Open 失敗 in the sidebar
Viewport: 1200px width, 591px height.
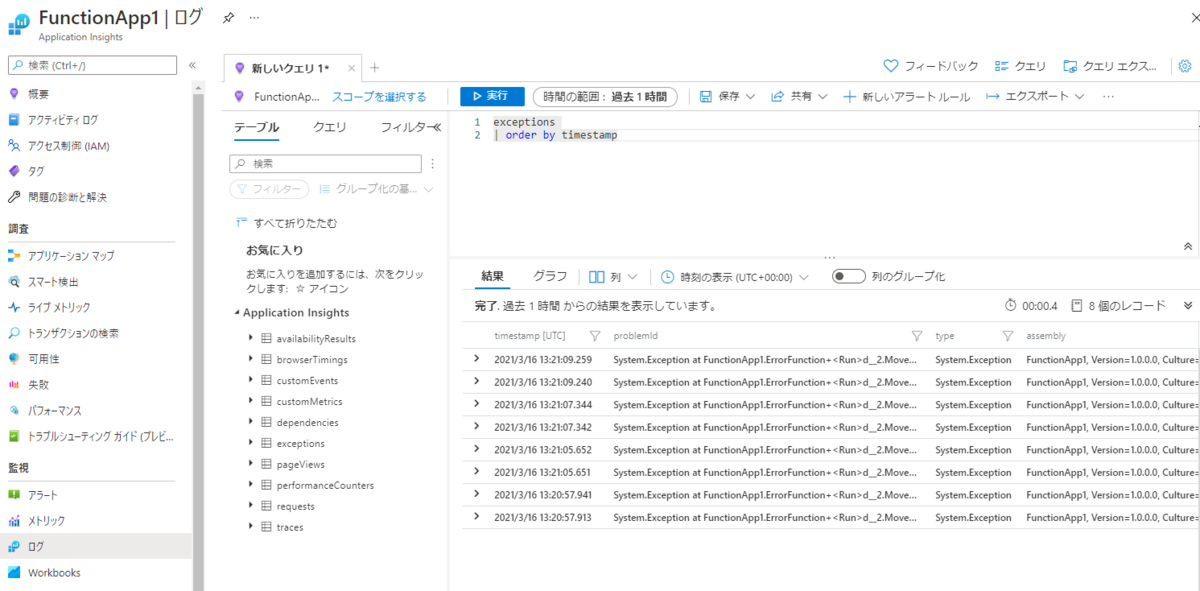(38, 385)
